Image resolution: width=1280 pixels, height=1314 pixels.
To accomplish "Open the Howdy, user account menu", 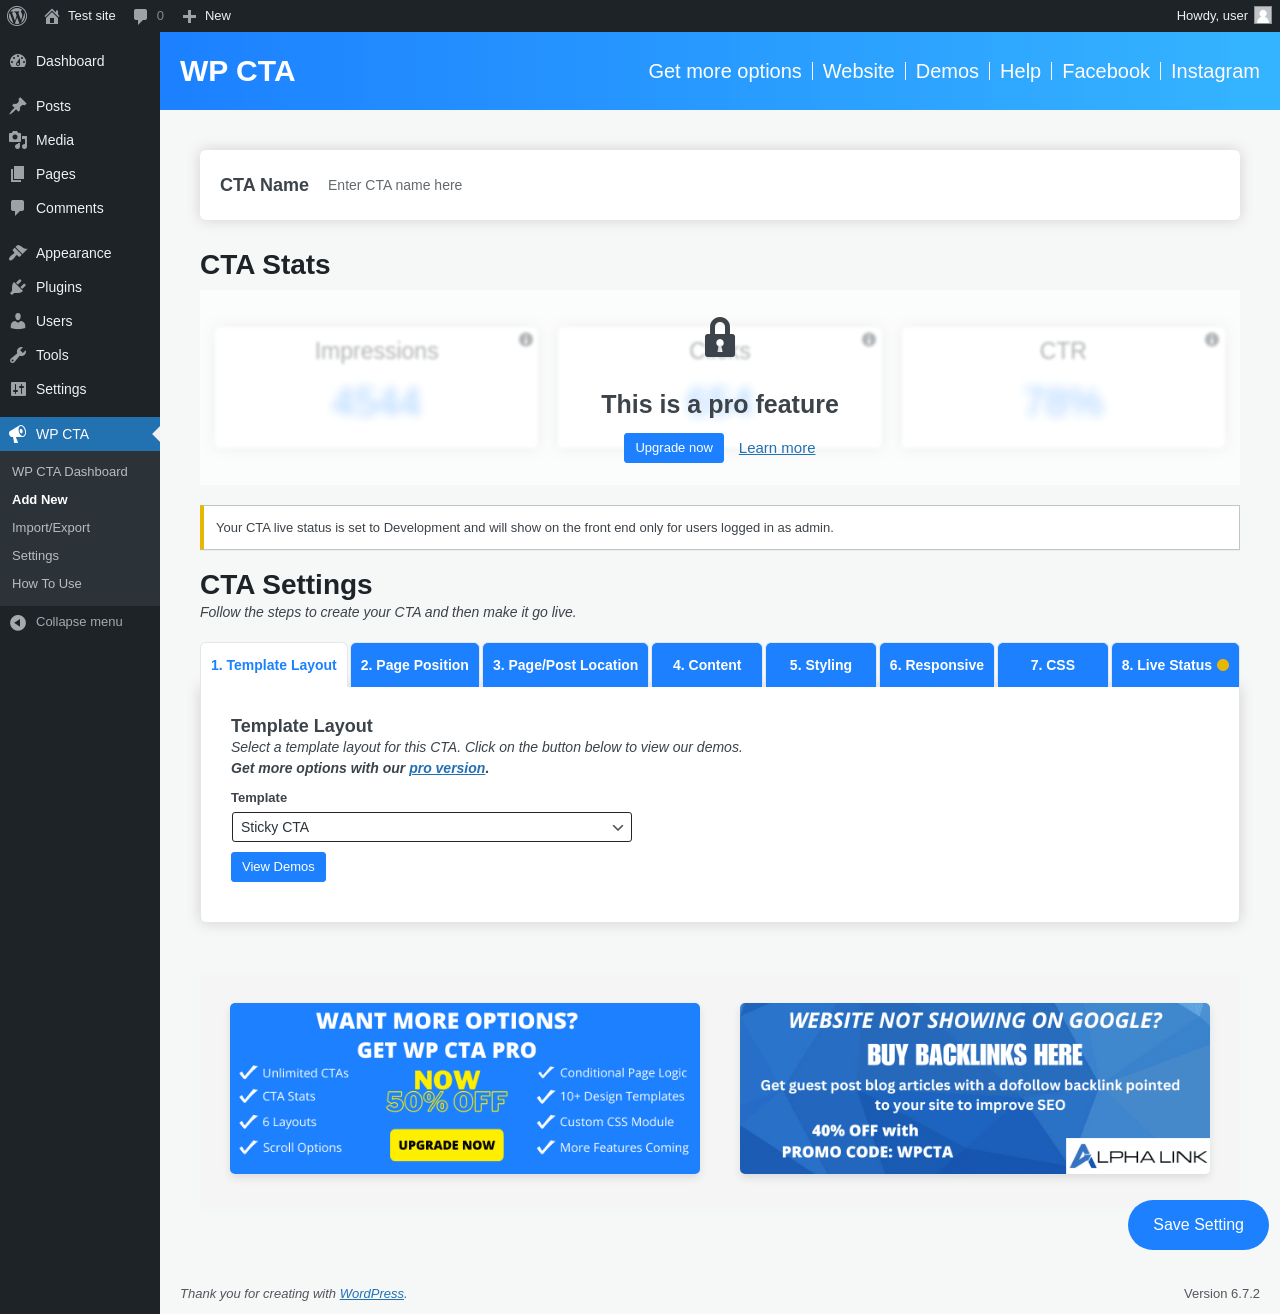I will [1224, 16].
